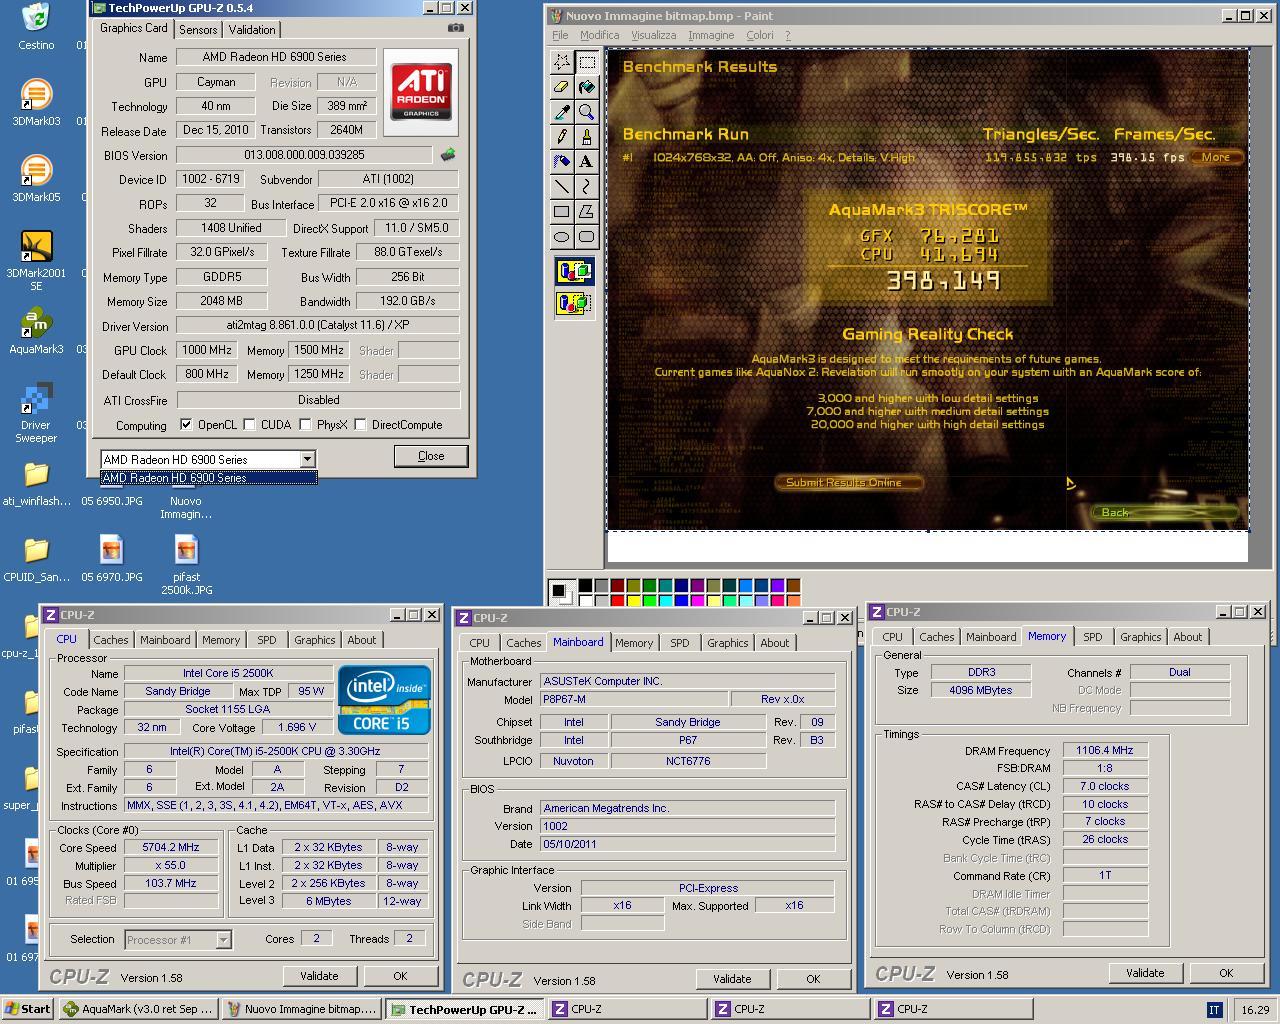Select the Driver Sweeper desktop icon
Viewport: 1280px width, 1024px height.
click(x=36, y=413)
